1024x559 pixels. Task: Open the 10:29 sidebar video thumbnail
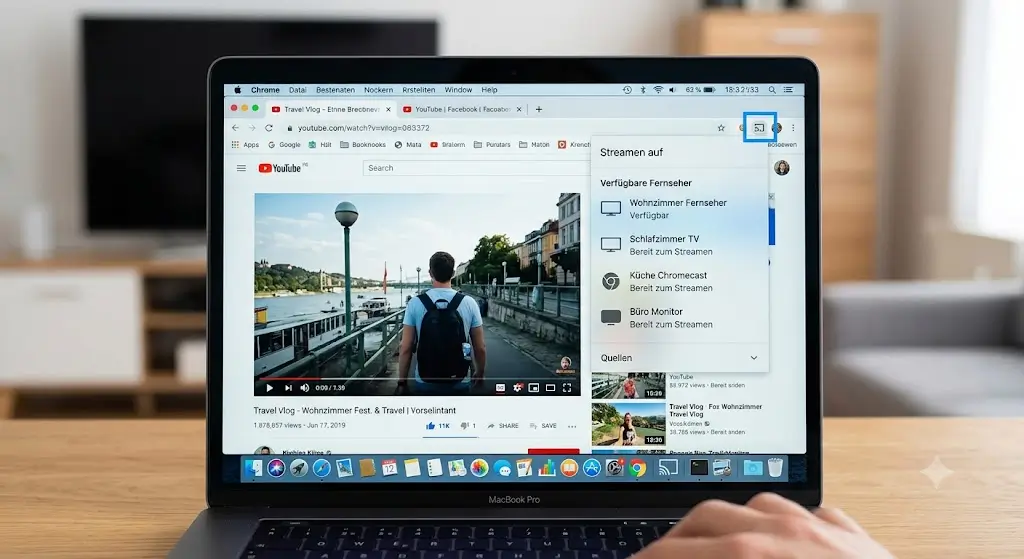click(628, 385)
